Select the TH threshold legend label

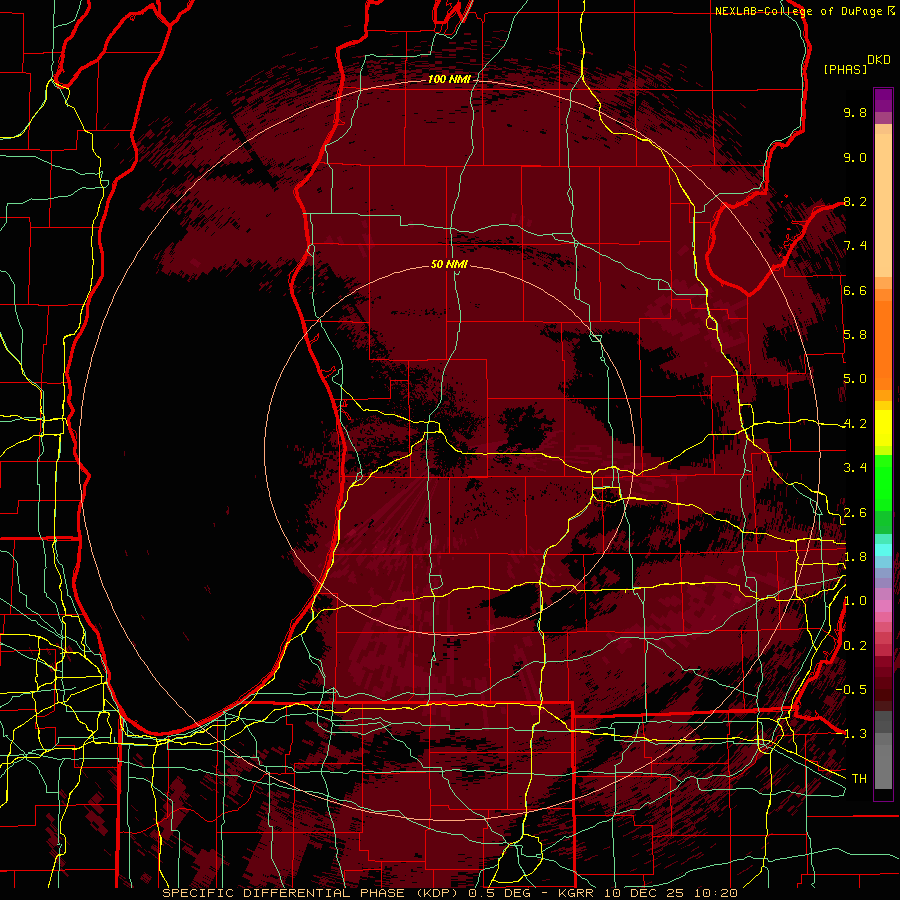[859, 778]
